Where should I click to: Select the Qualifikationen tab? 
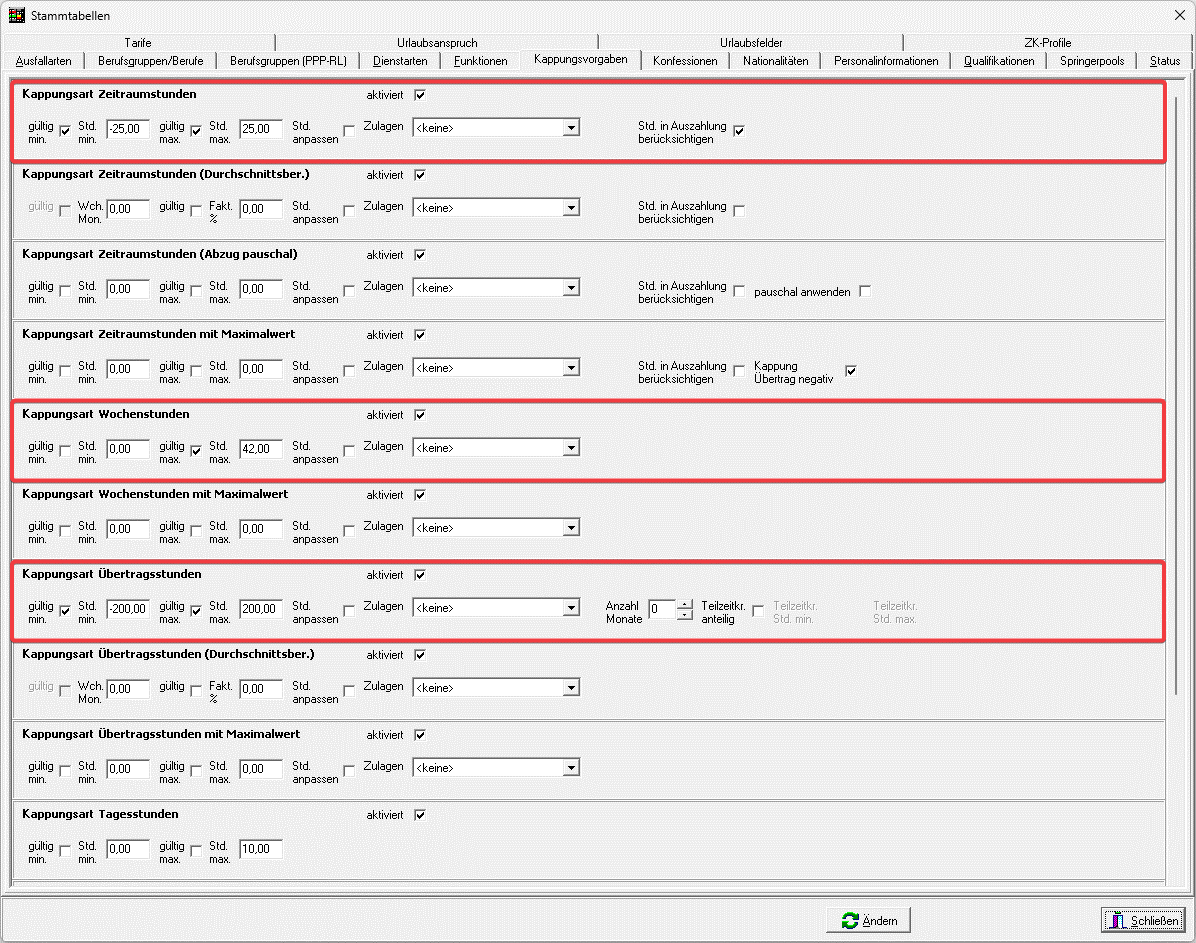click(998, 61)
